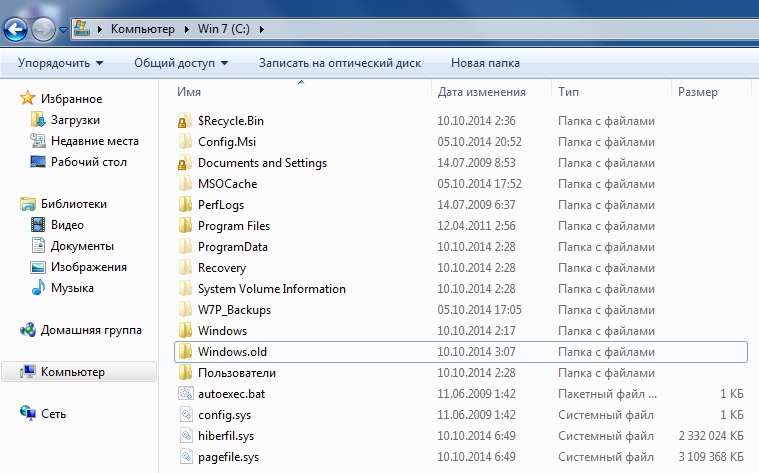Click the Изображения library icon
Screen dimensions: 759x473
pos(38,267)
